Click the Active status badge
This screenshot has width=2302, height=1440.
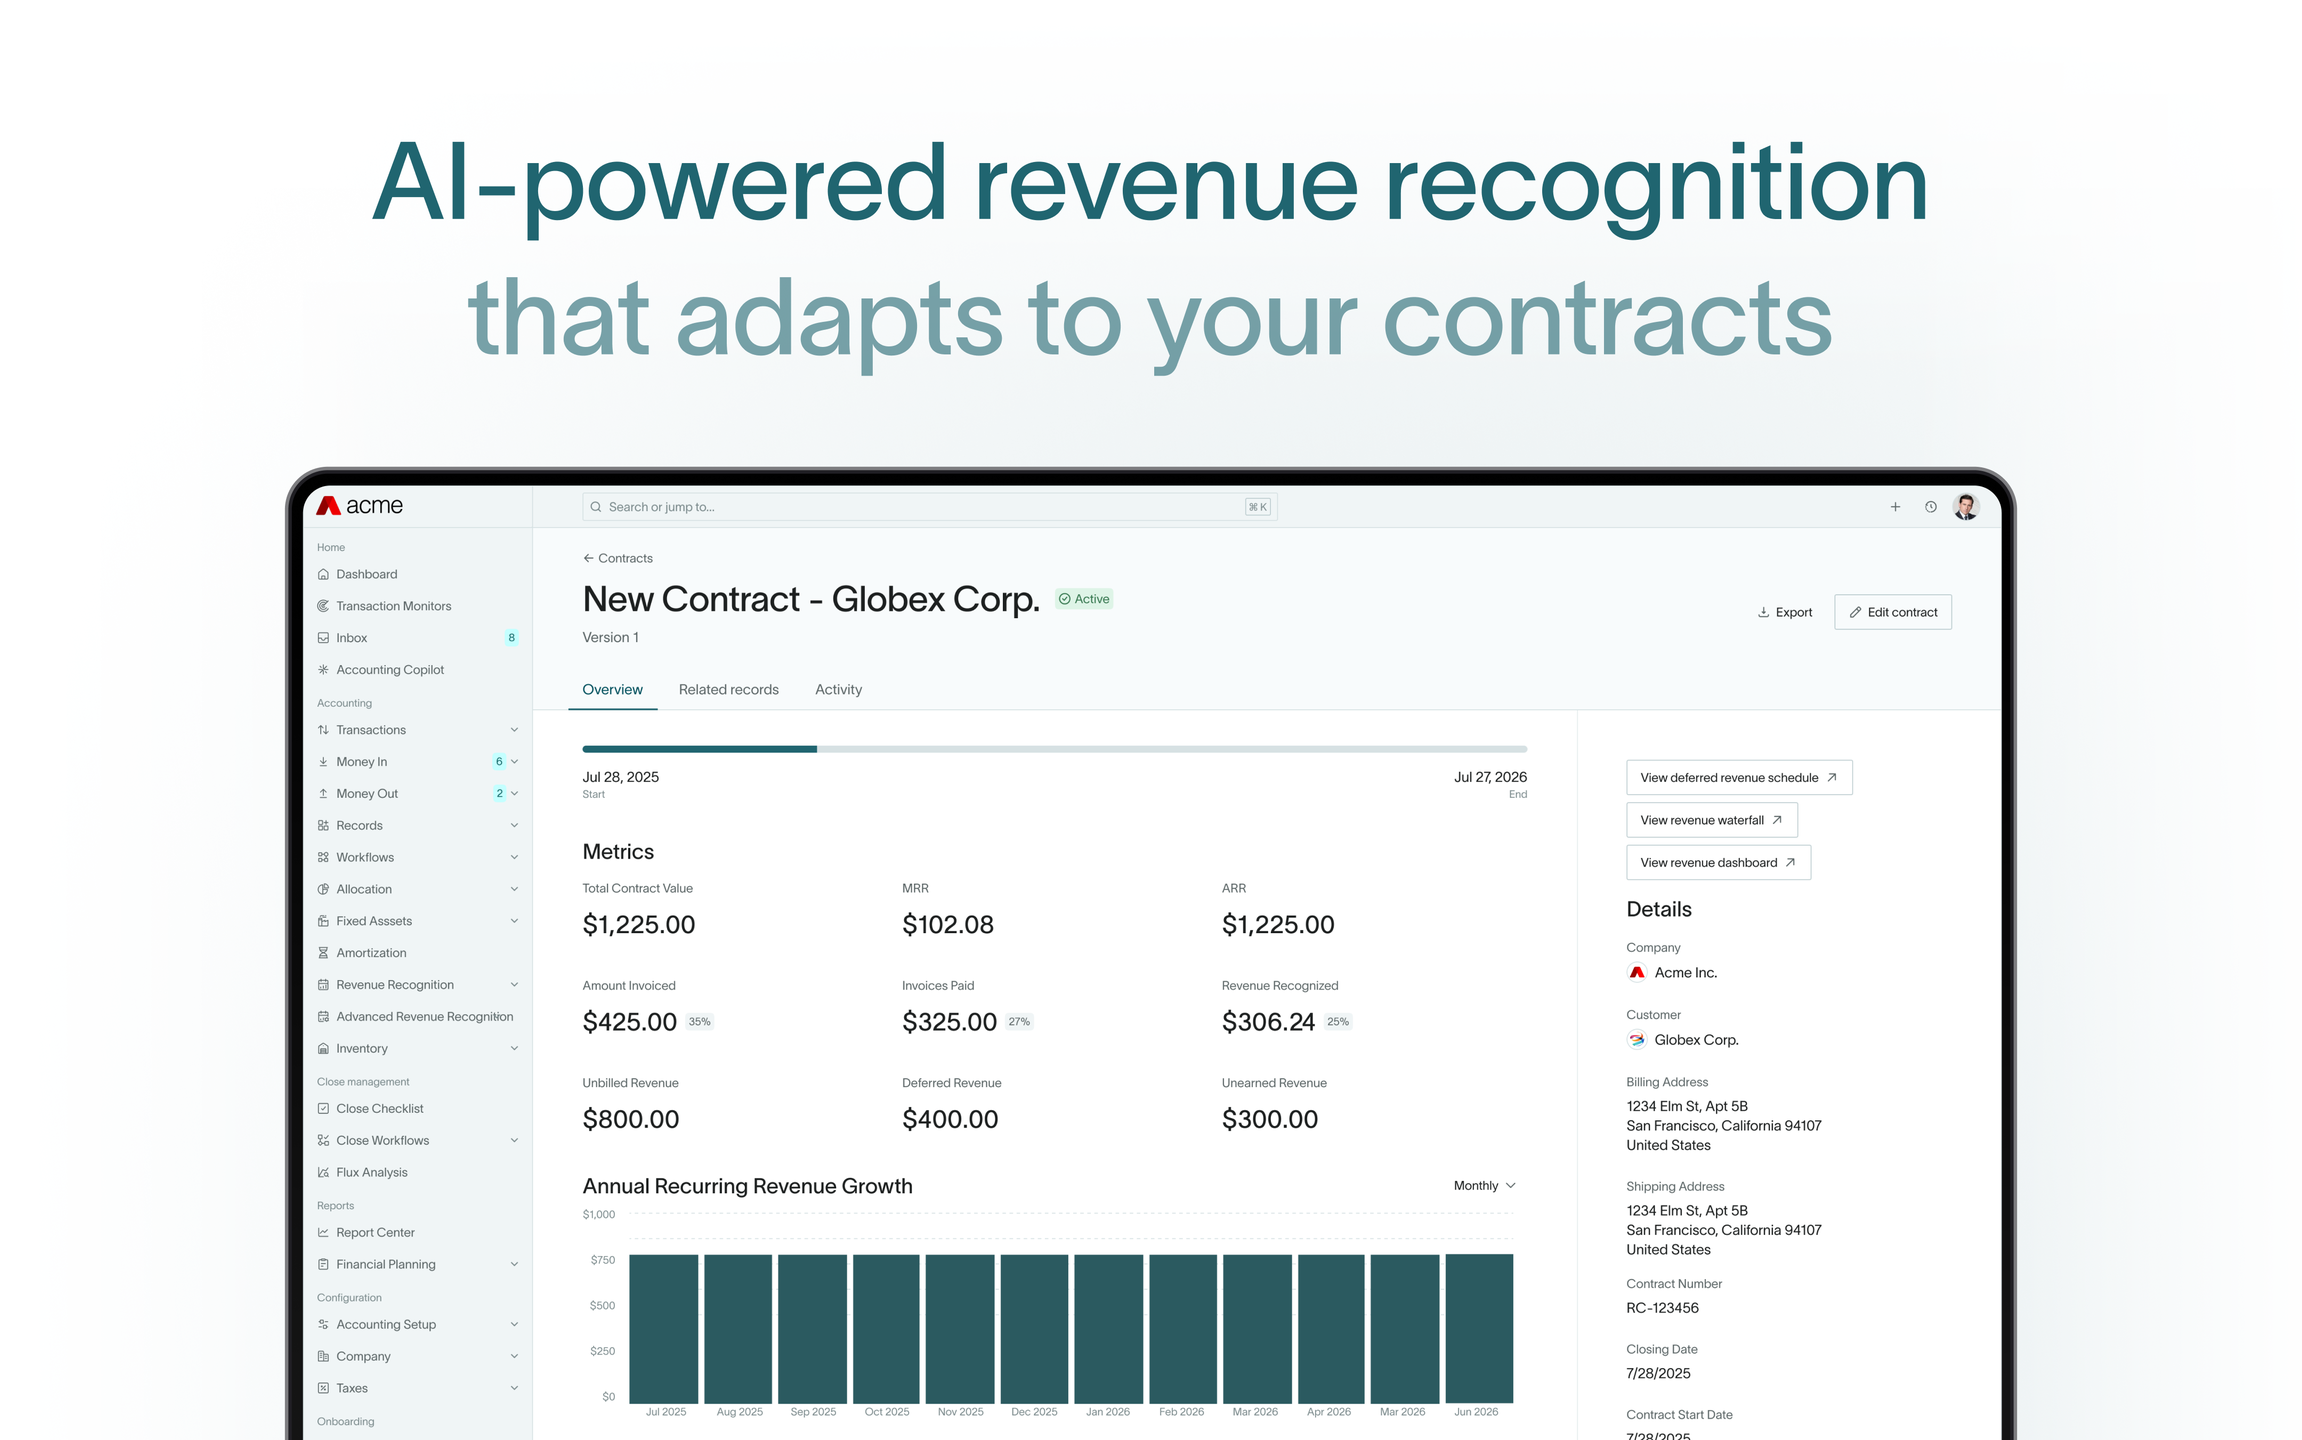[x=1085, y=599]
